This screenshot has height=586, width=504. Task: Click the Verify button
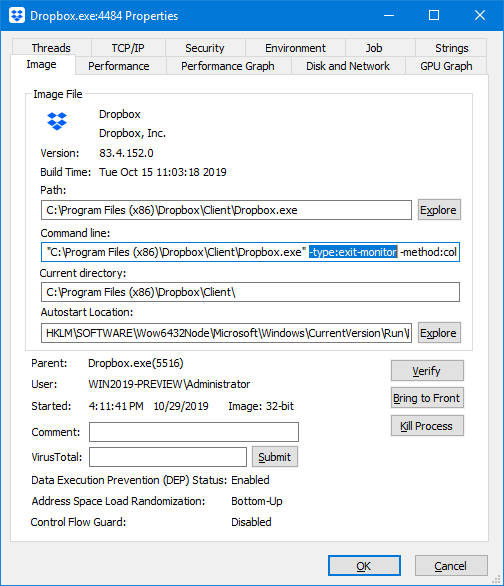tap(427, 371)
